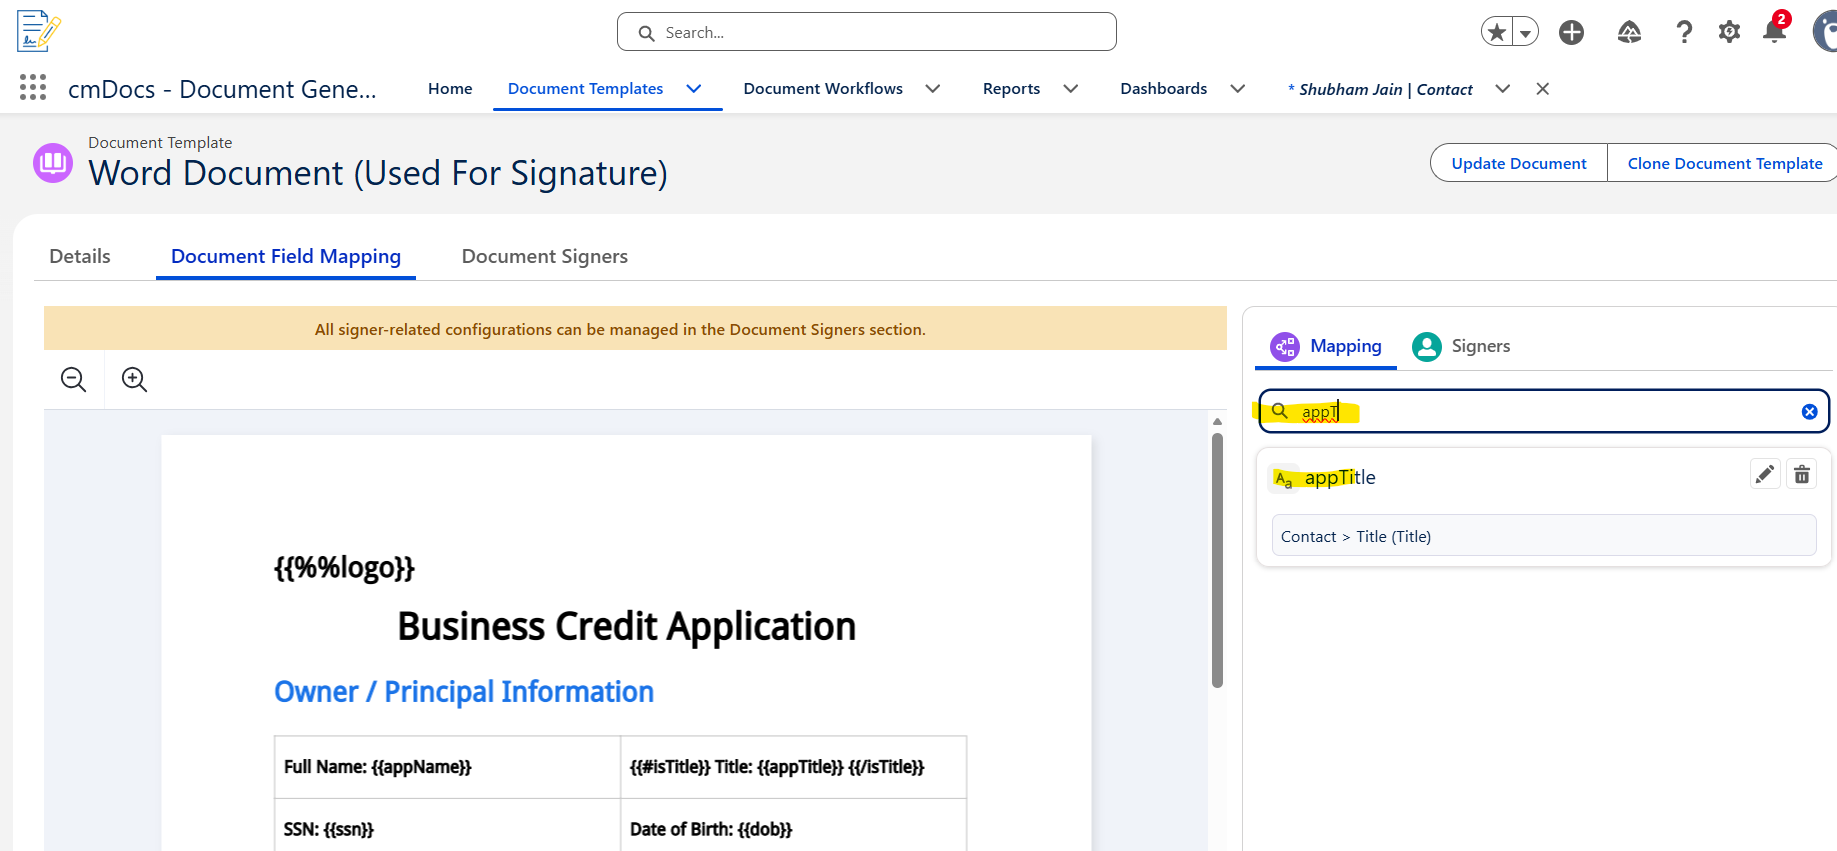Click the Full Name {{appName}} cell
This screenshot has height=851, width=1837.
click(447, 767)
